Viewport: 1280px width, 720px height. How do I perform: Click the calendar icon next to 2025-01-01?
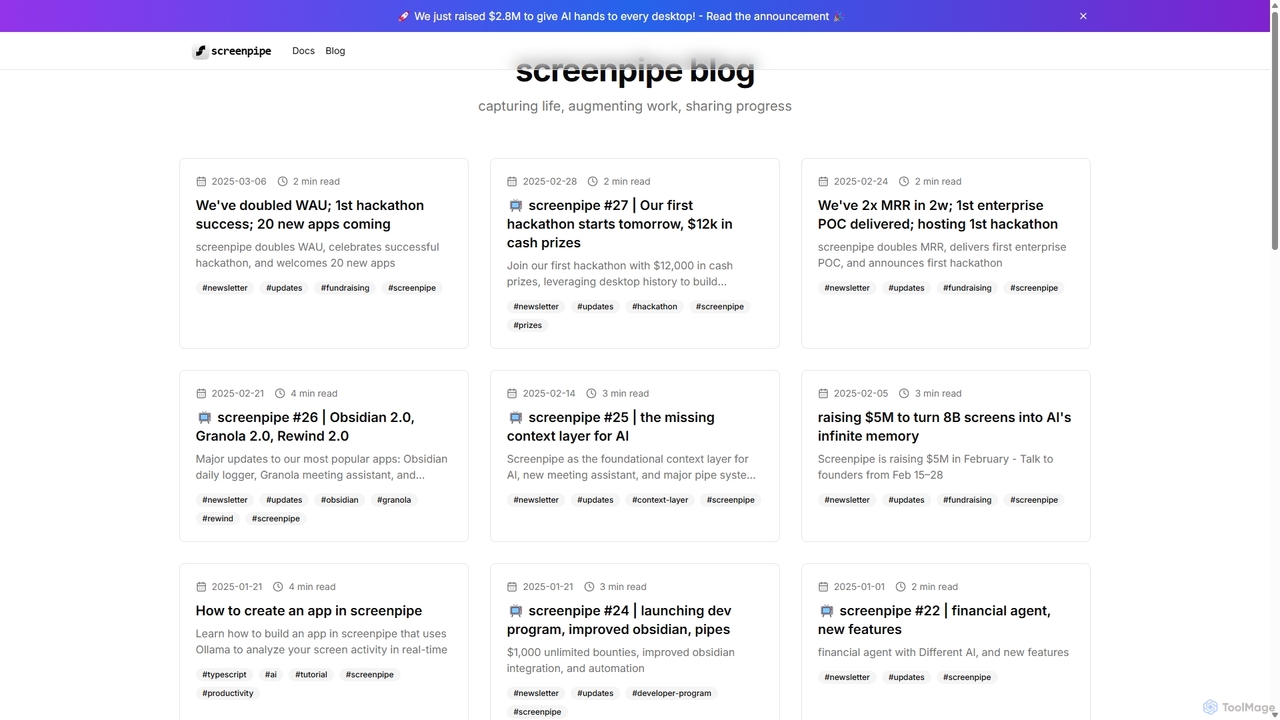(x=823, y=587)
